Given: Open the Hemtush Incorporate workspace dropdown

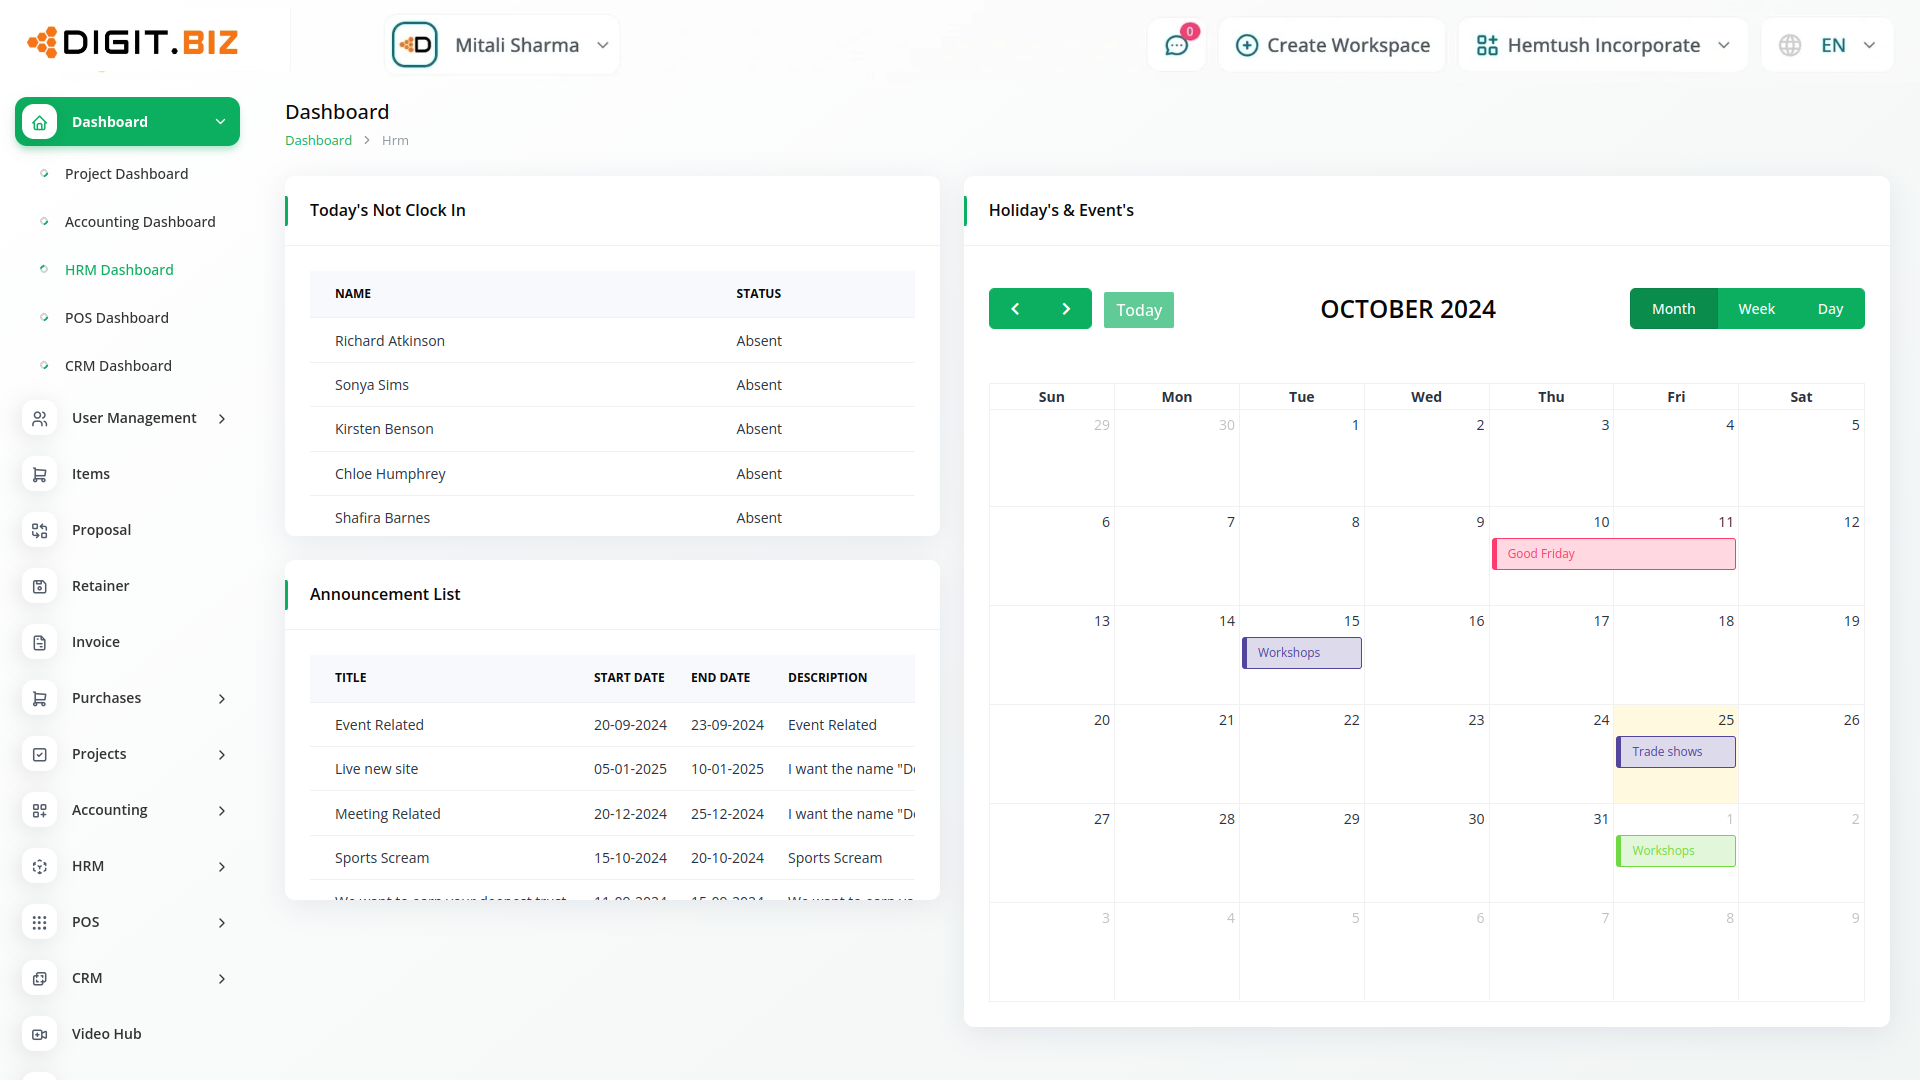Looking at the screenshot, I should point(1603,46).
